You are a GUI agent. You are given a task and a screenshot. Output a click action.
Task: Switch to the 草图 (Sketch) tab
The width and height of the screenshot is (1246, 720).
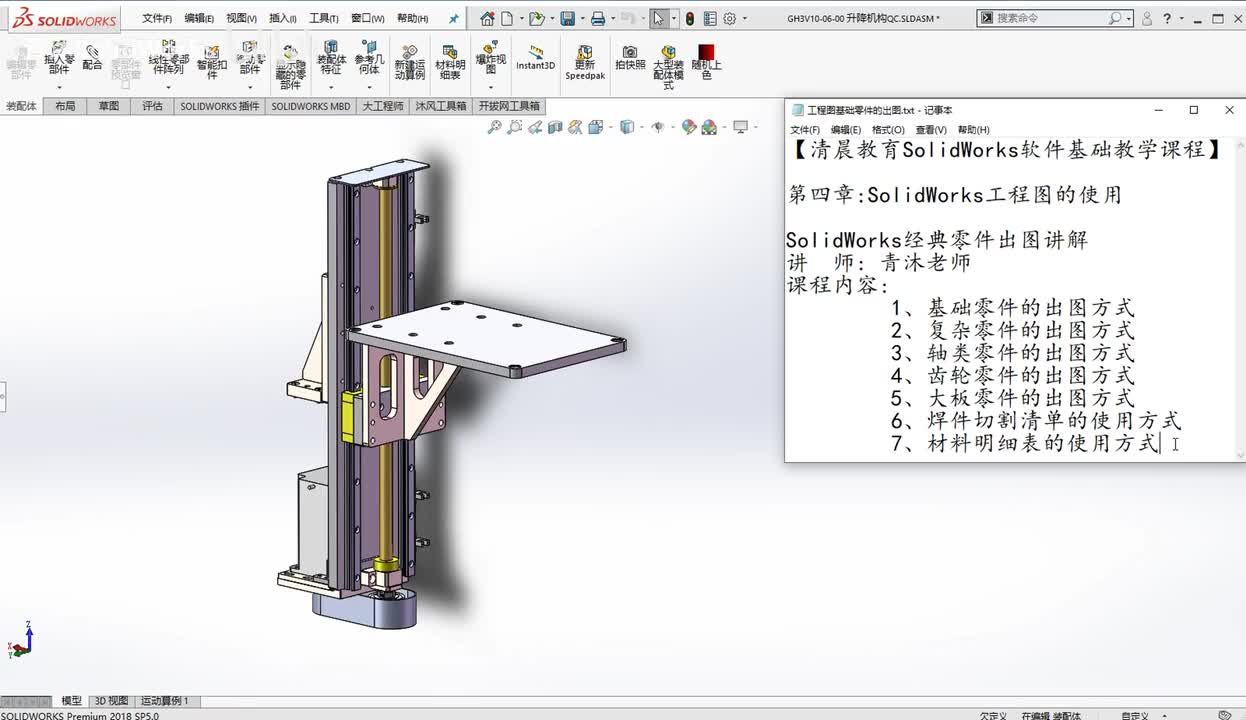pos(109,106)
